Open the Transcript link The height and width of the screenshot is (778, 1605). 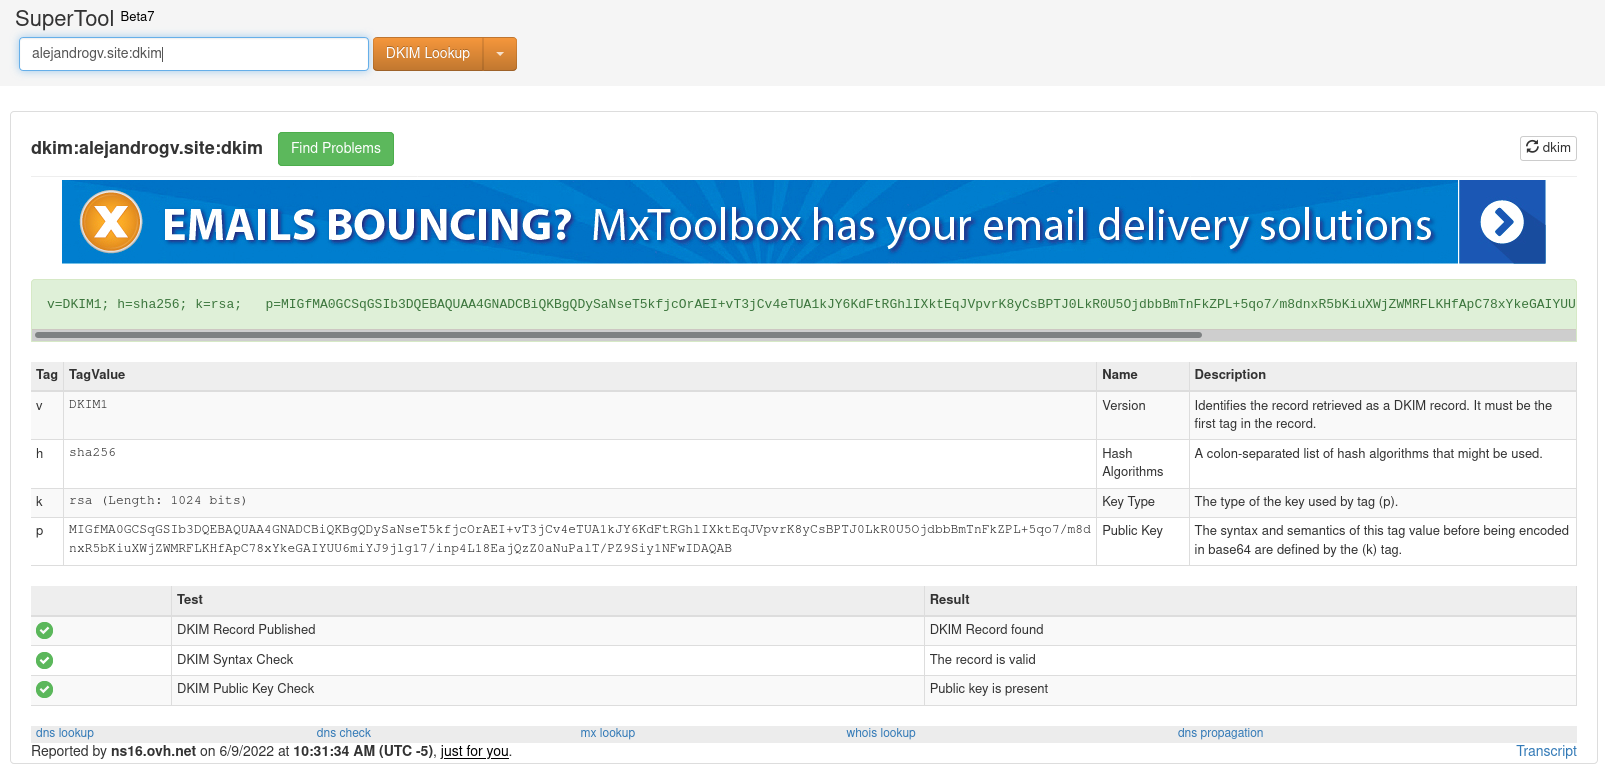pos(1546,751)
